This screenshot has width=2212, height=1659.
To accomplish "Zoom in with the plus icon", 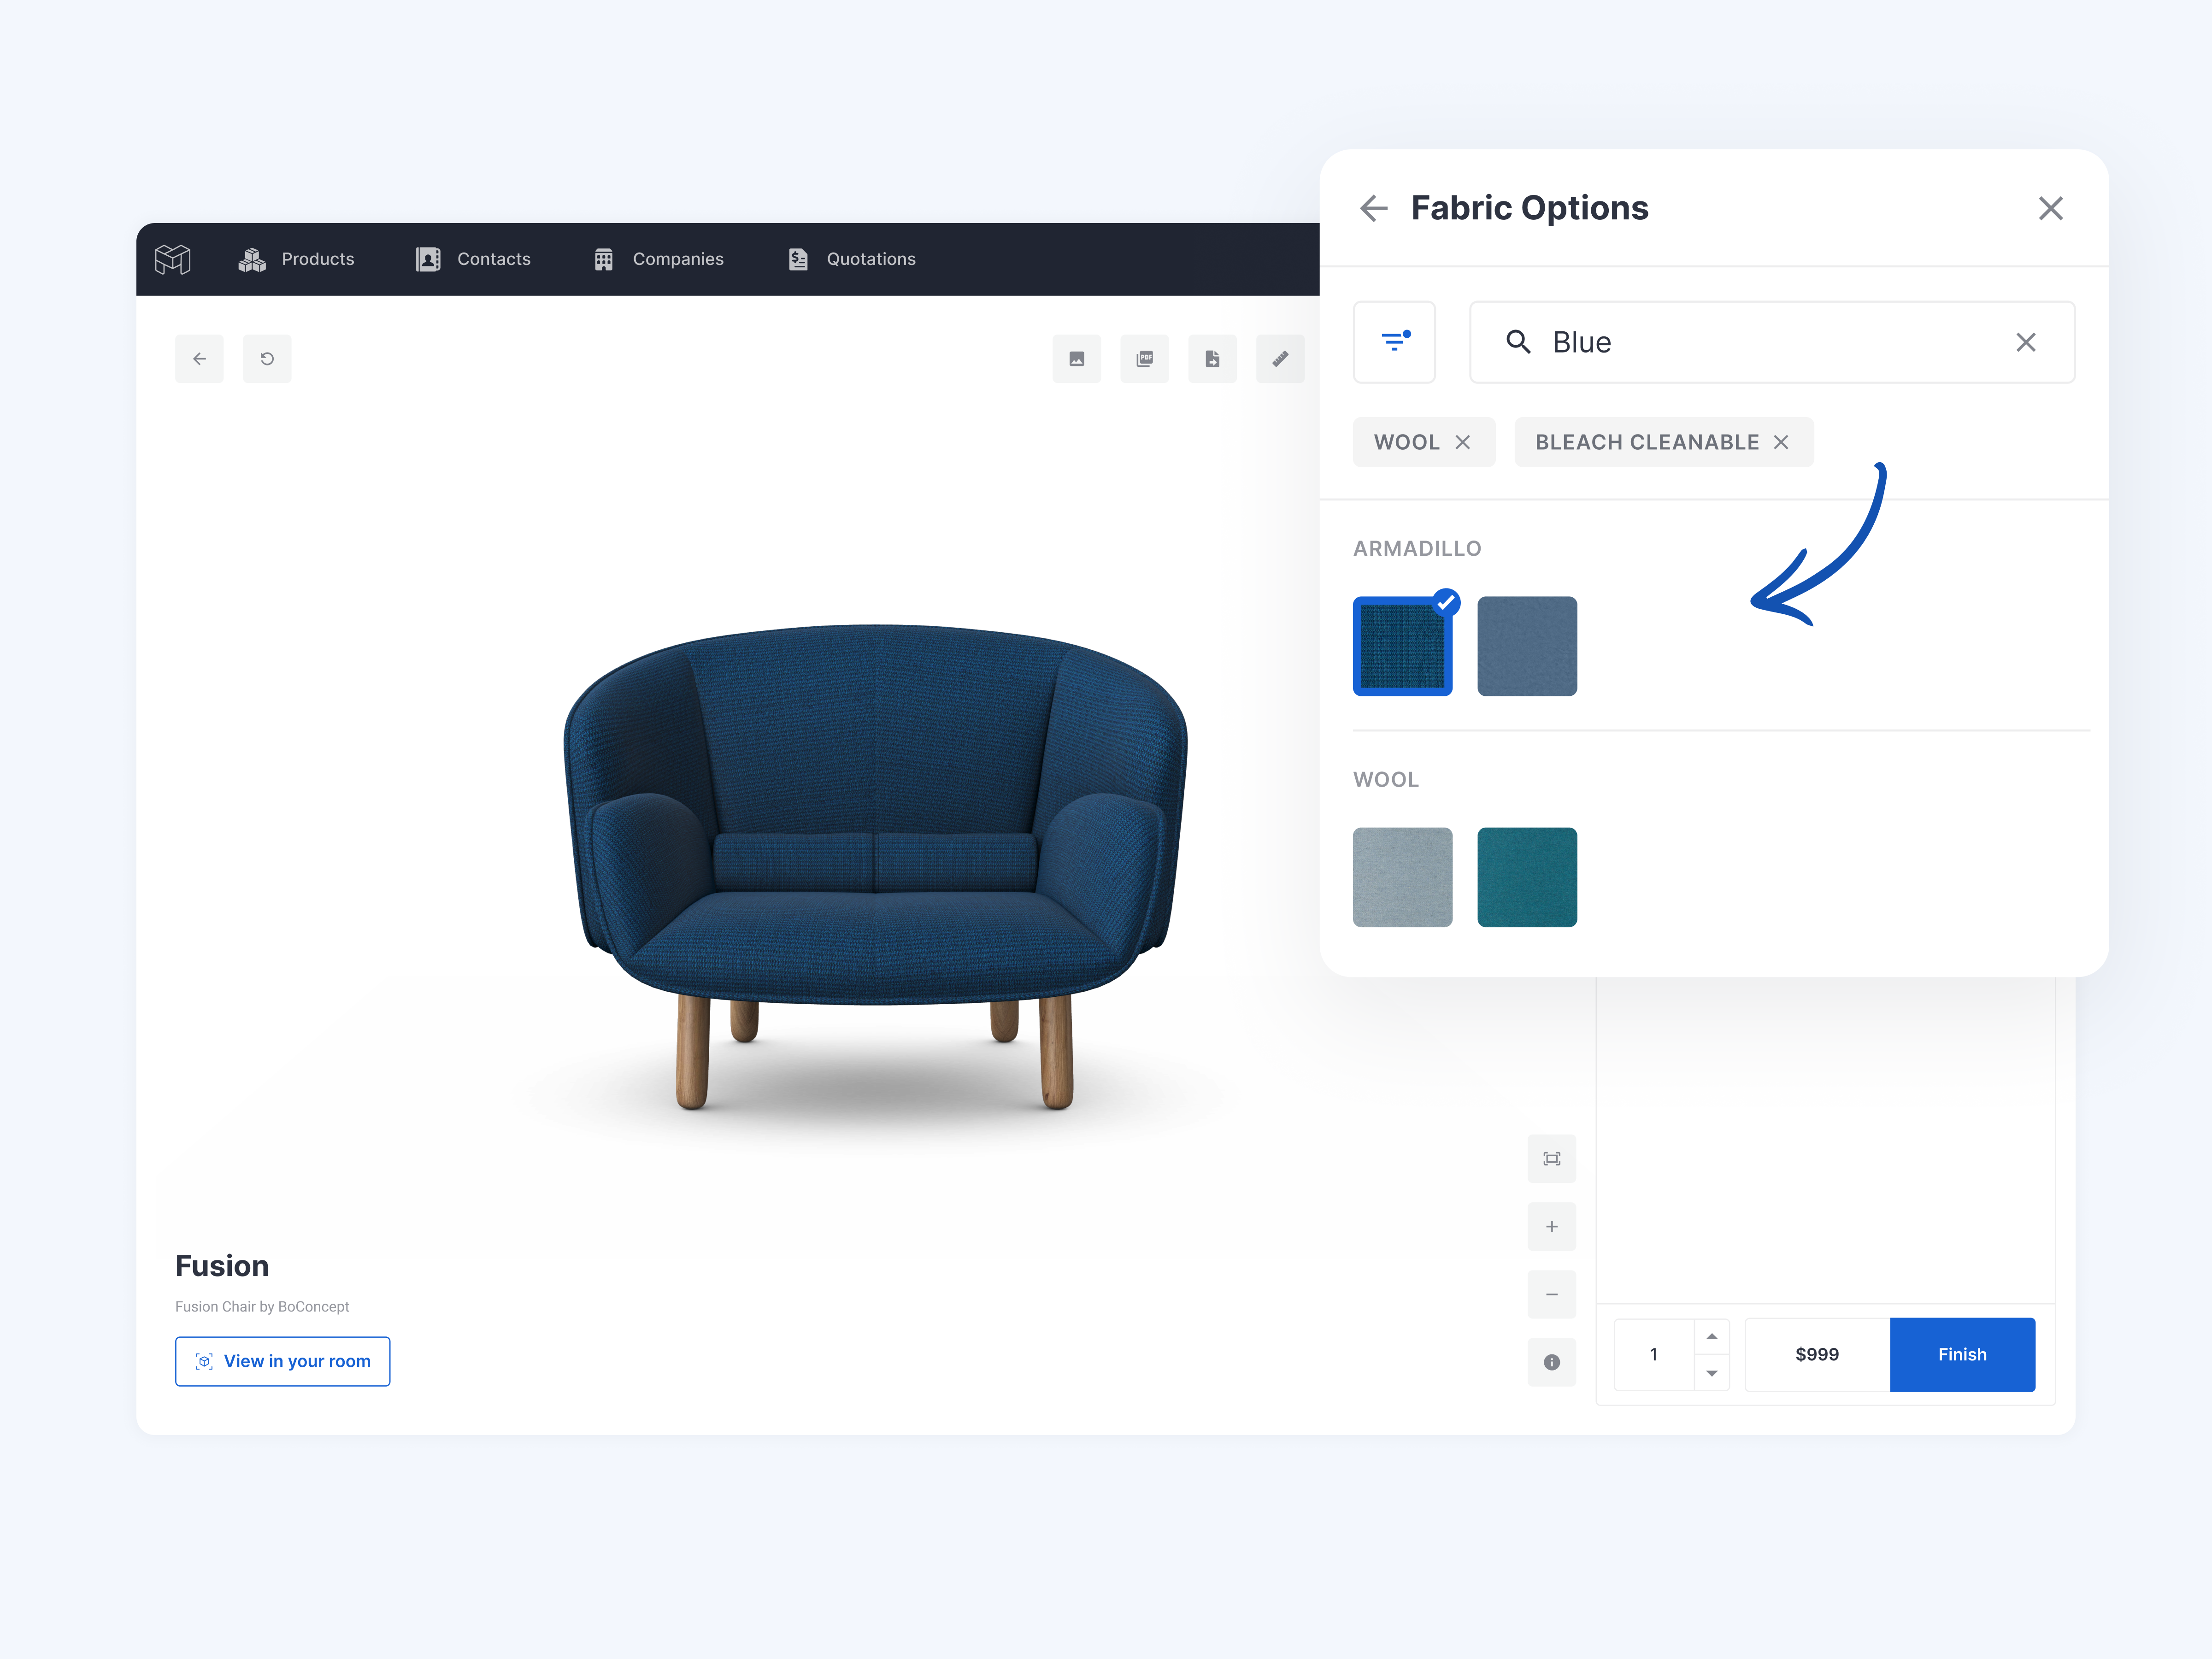I will tap(1551, 1227).
